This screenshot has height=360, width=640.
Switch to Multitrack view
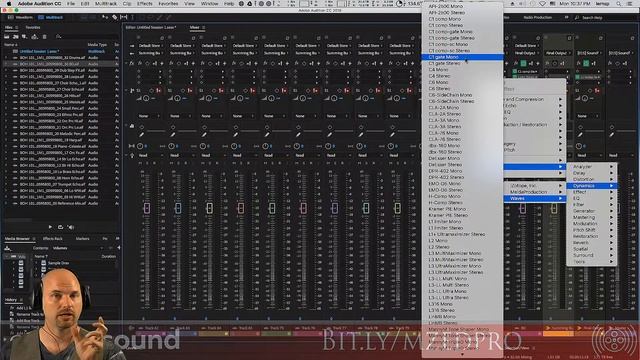51,18
